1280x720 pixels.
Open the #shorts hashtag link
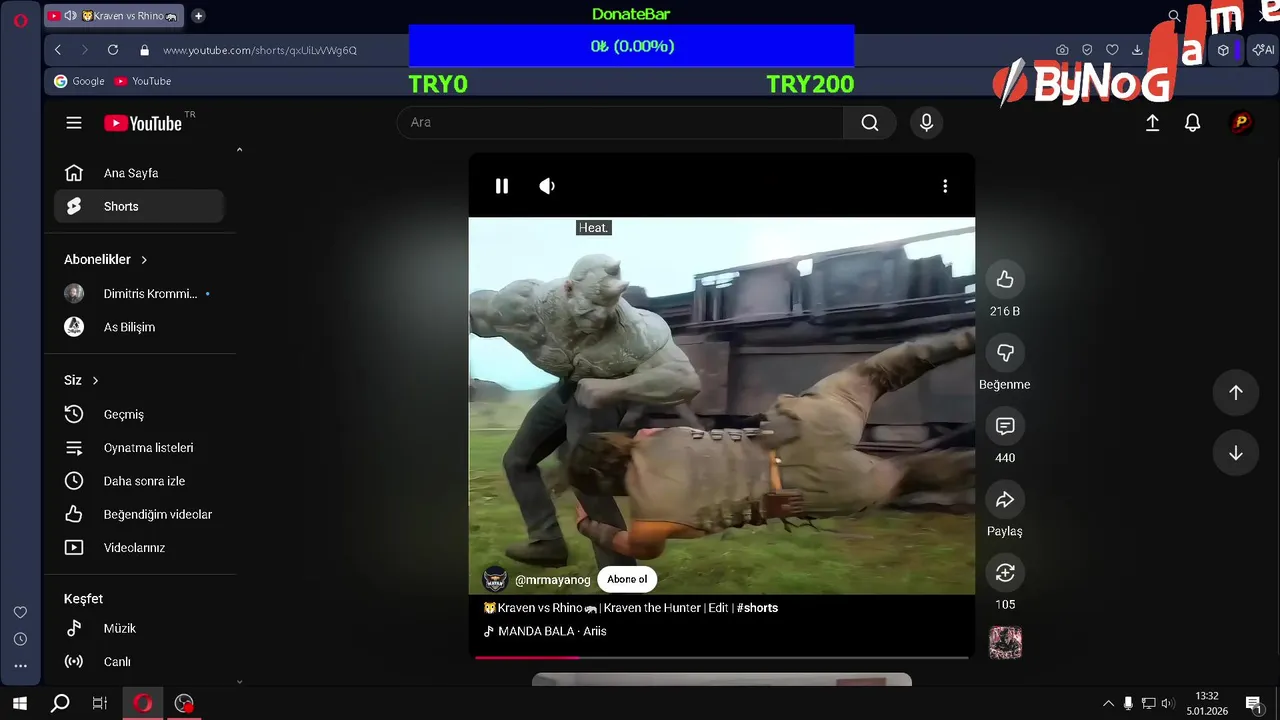click(x=757, y=608)
